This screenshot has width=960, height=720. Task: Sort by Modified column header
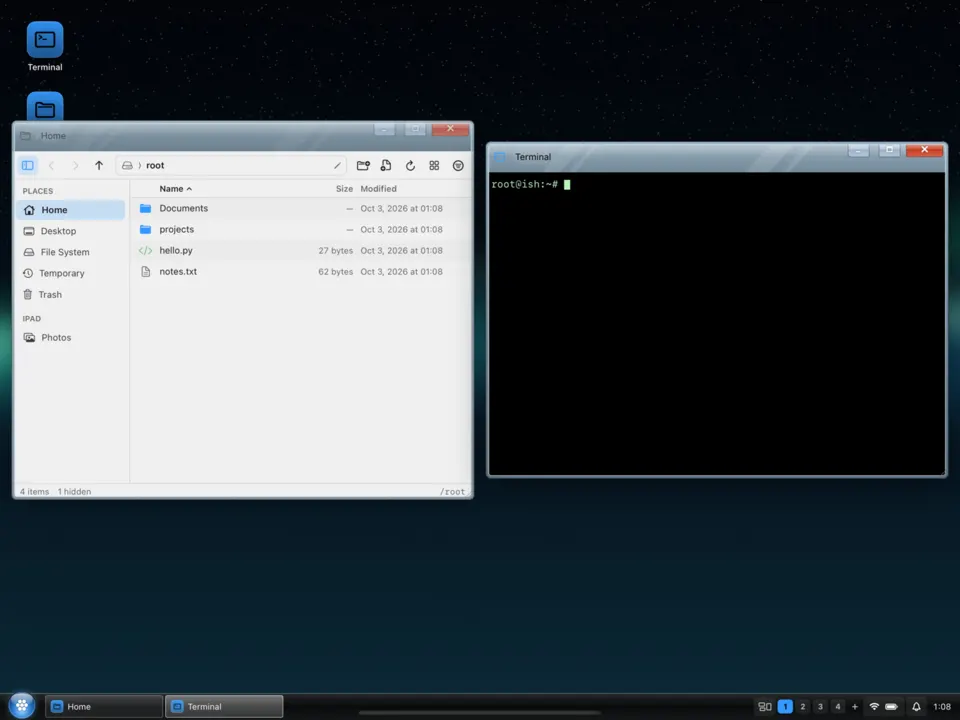coord(378,189)
